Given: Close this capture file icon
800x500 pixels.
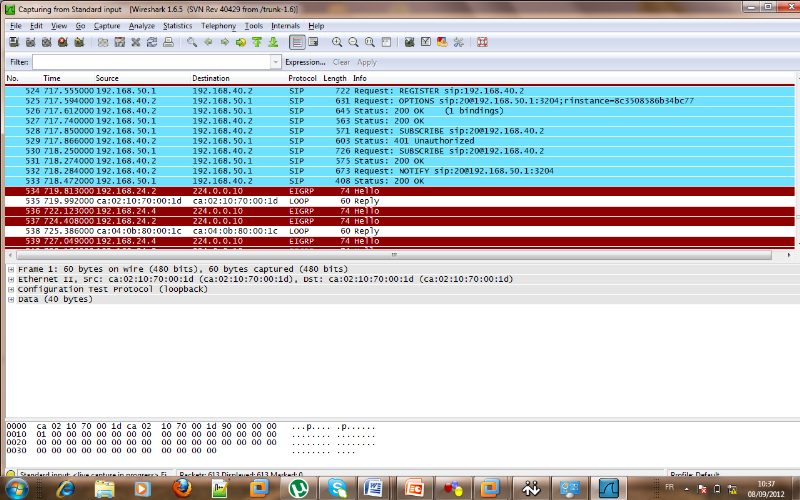Looking at the screenshot, I should [x=136, y=42].
